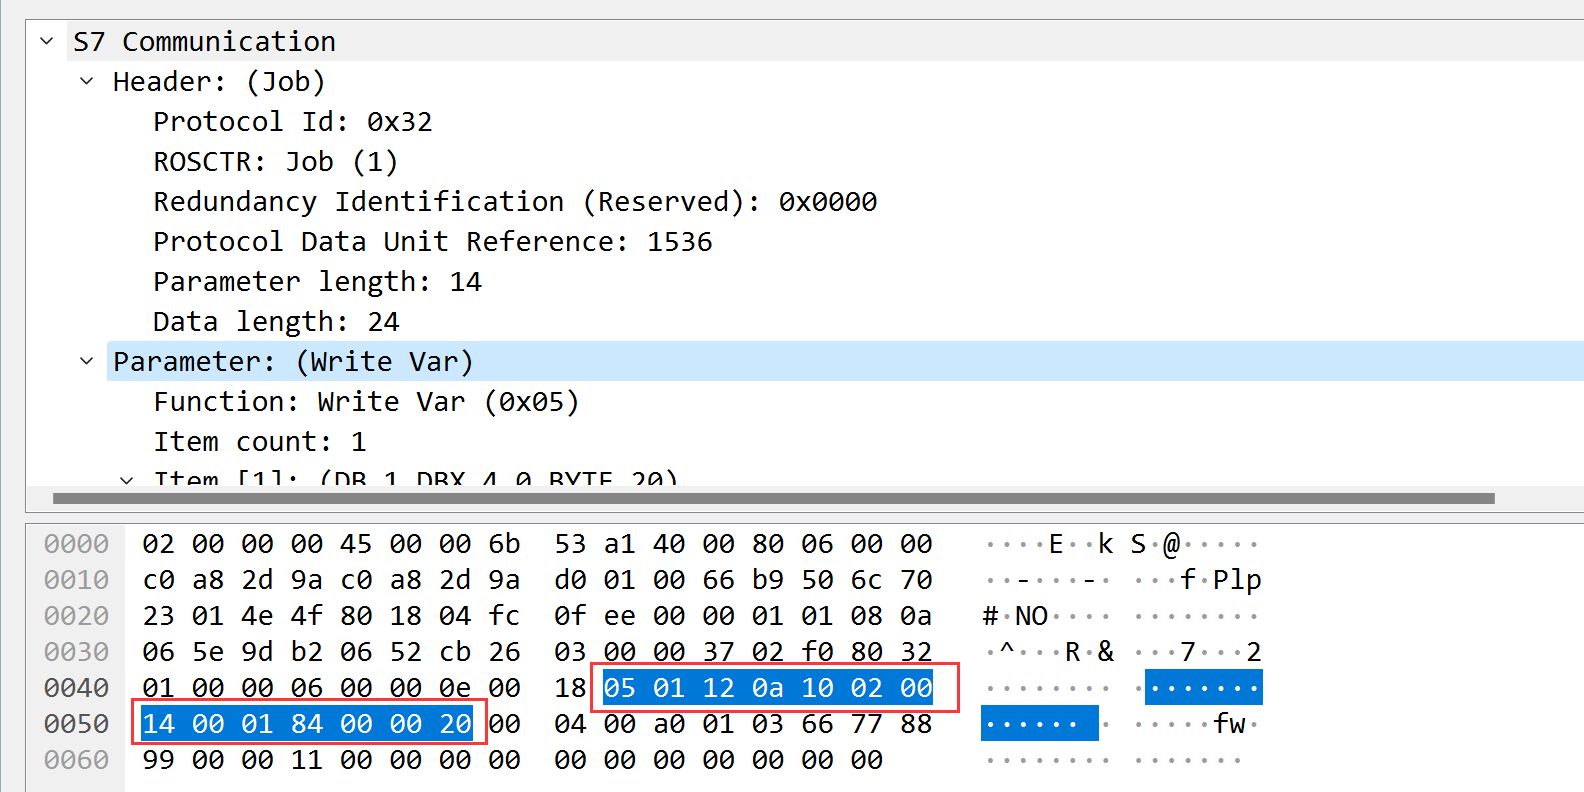The image size is (1584, 792).
Task: Collapse the Header: (Job) node
Action: pos(87,81)
